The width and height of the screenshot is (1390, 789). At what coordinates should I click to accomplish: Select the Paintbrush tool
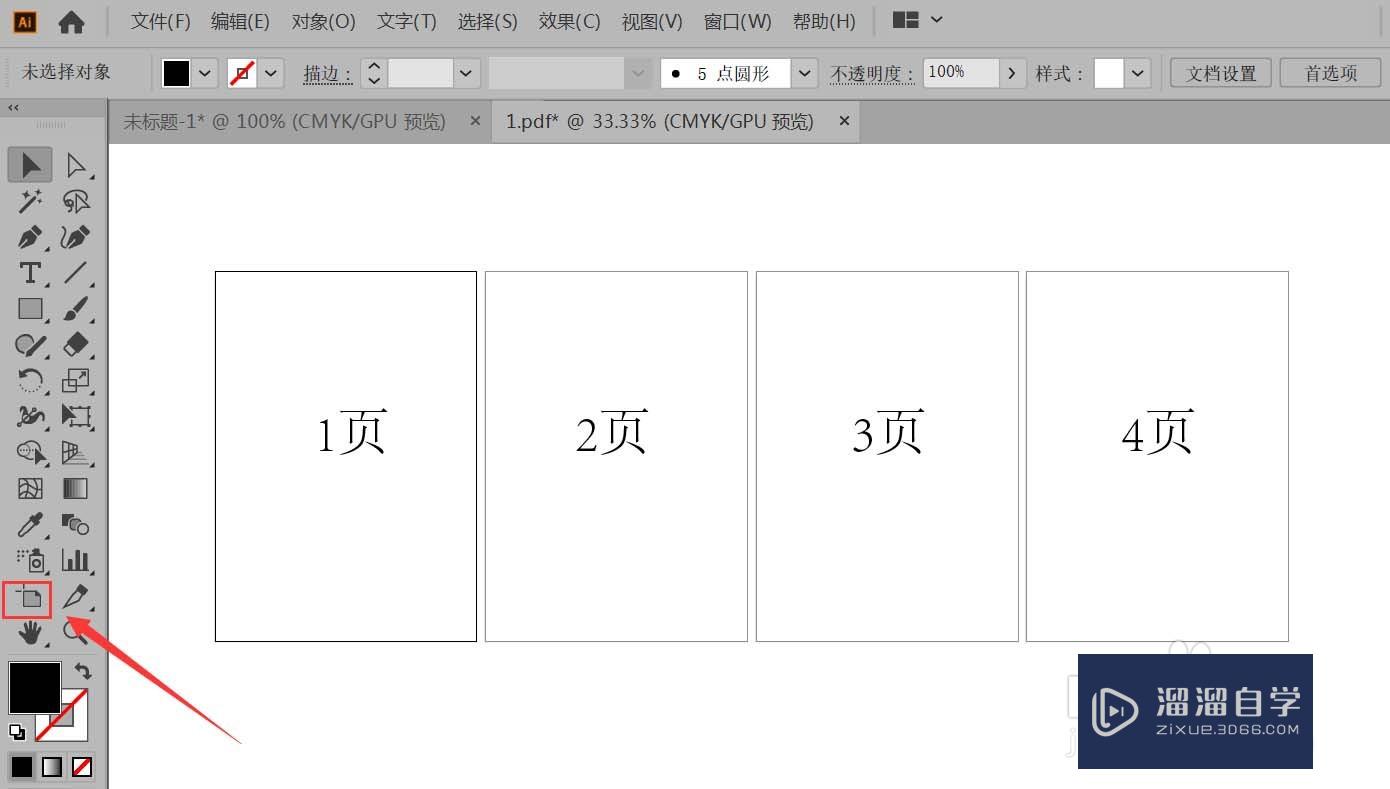(76, 309)
